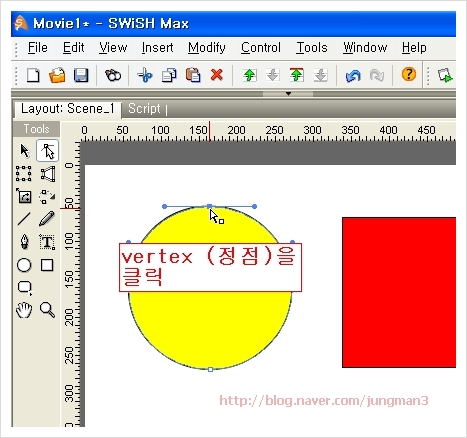
Task: Select the Line tool
Action: (24, 219)
